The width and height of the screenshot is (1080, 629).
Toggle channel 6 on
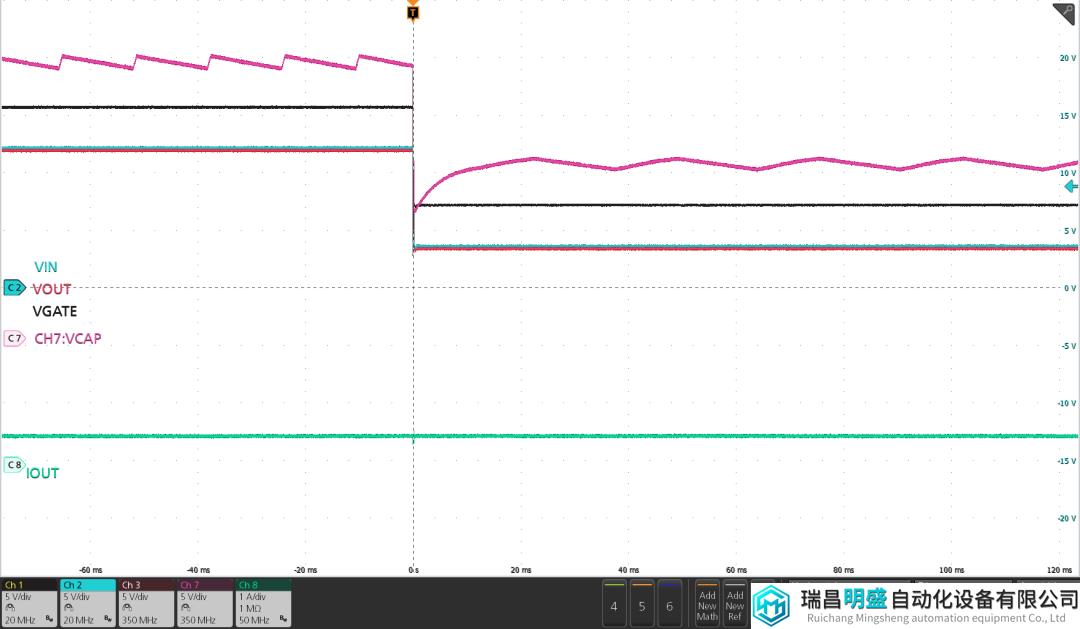pos(670,603)
